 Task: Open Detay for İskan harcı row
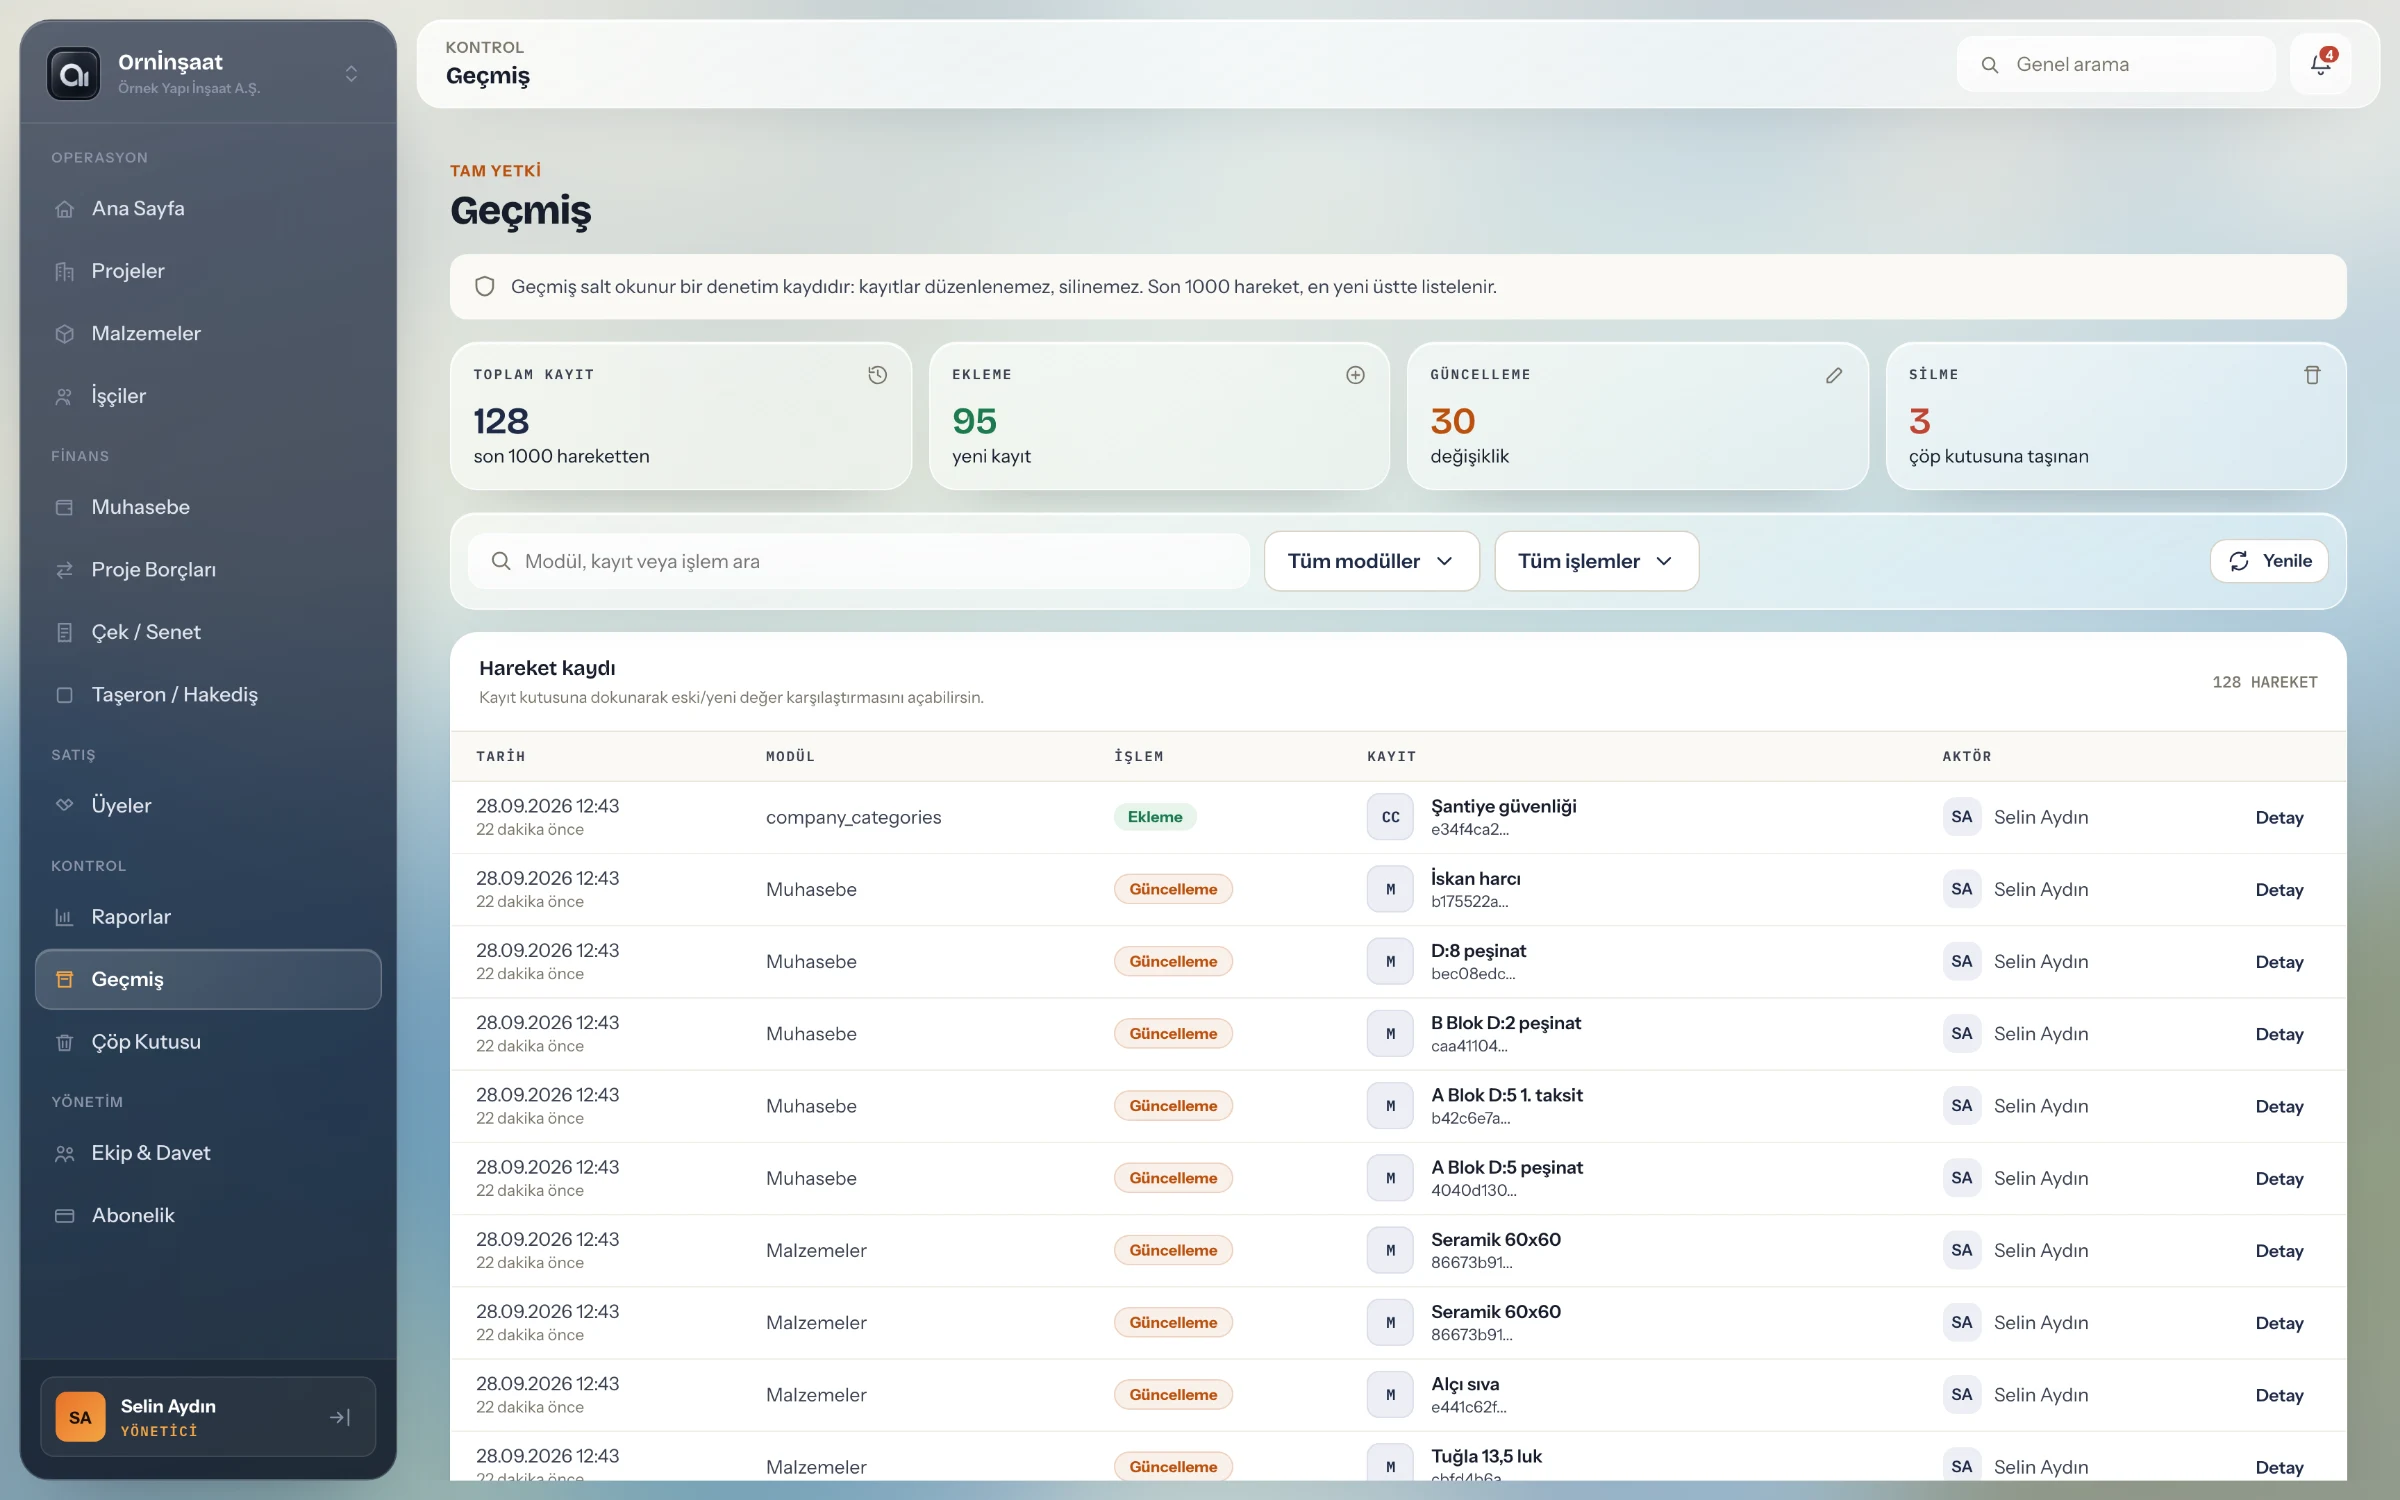[2279, 890]
